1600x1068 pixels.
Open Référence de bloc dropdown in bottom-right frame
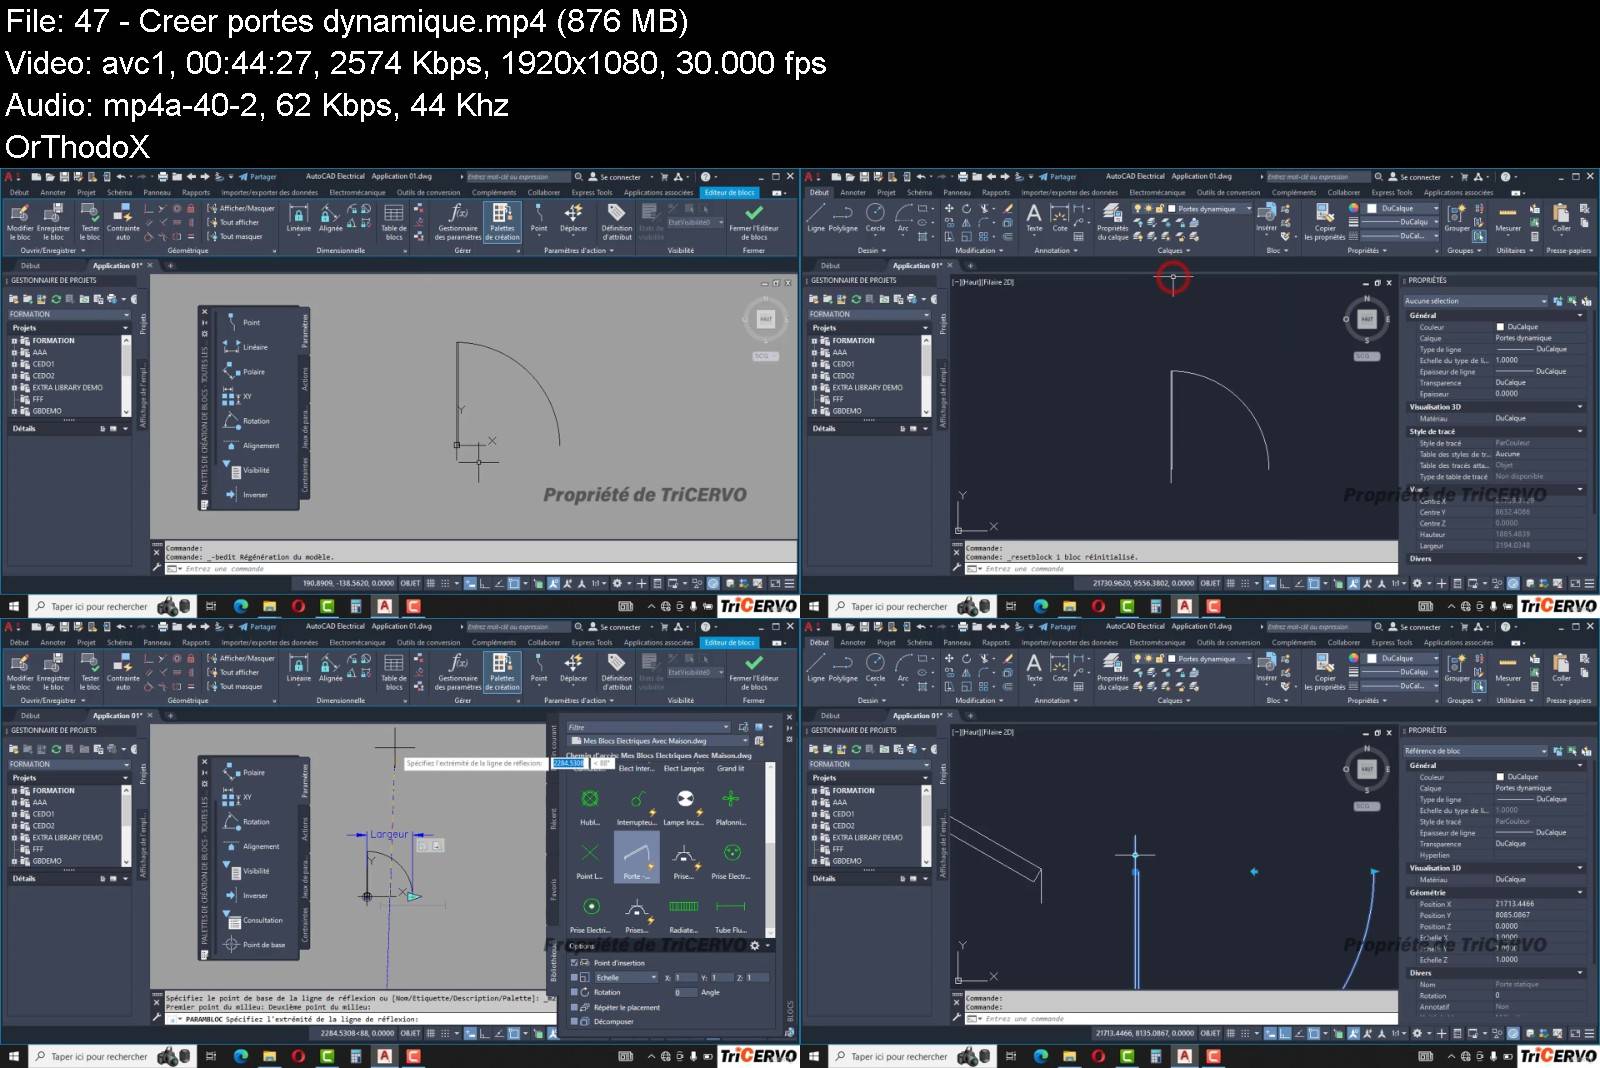(x=1475, y=750)
